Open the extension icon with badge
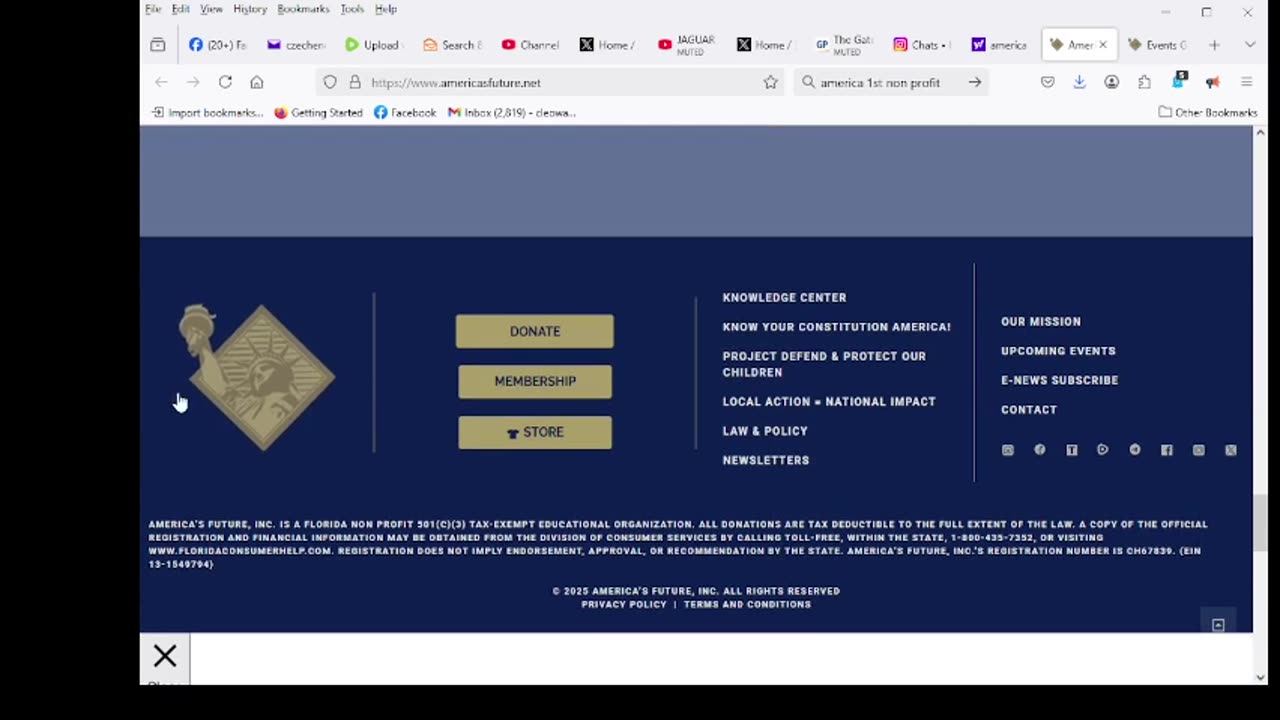 pyautogui.click(x=1179, y=80)
